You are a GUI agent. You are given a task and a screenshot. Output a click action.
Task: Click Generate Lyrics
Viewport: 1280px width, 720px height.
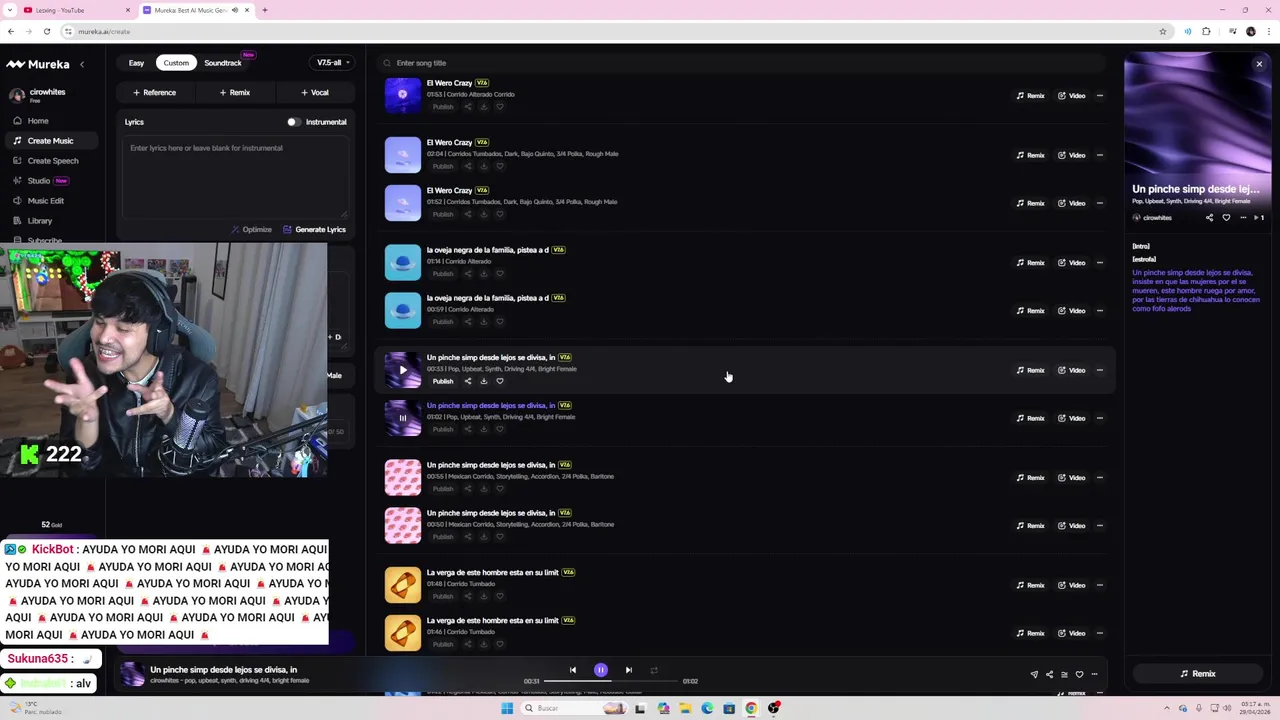tap(314, 230)
